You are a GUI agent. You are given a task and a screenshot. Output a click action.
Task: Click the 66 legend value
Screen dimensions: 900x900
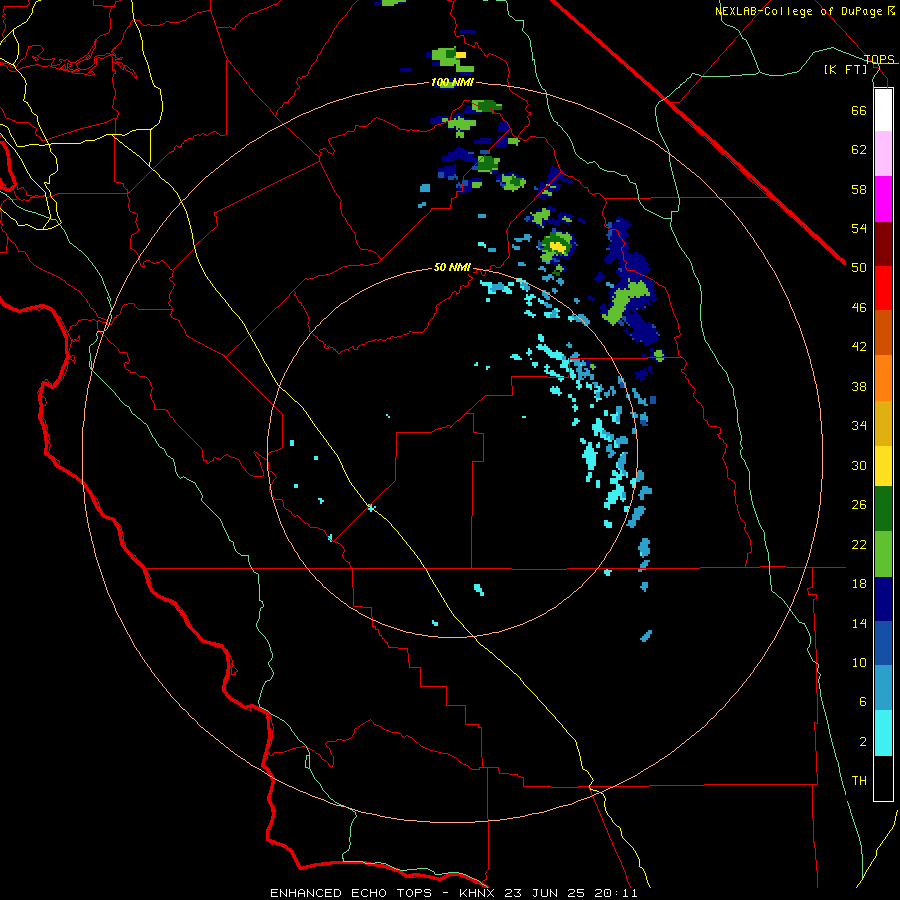[859, 110]
